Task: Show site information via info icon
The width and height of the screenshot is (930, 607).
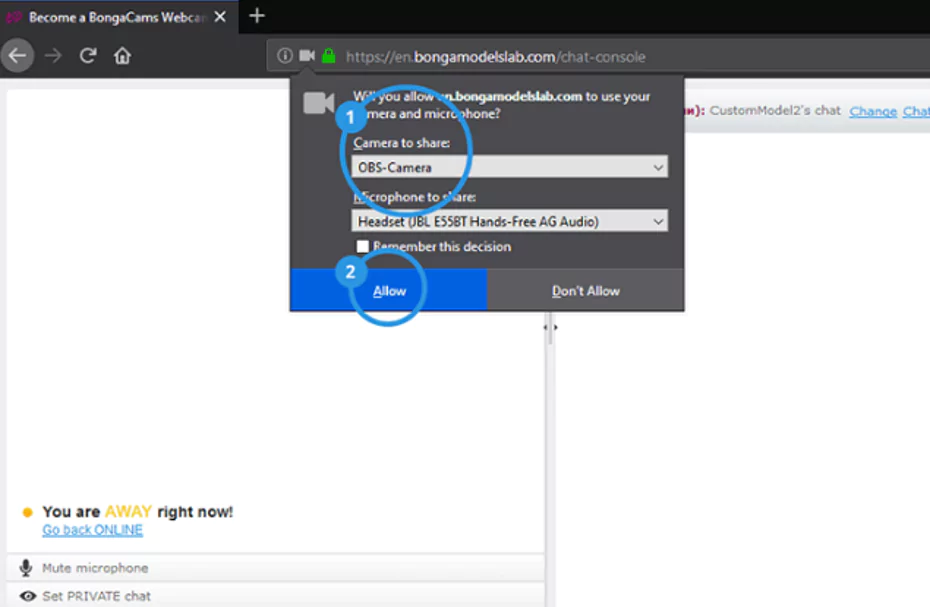Action: (285, 56)
